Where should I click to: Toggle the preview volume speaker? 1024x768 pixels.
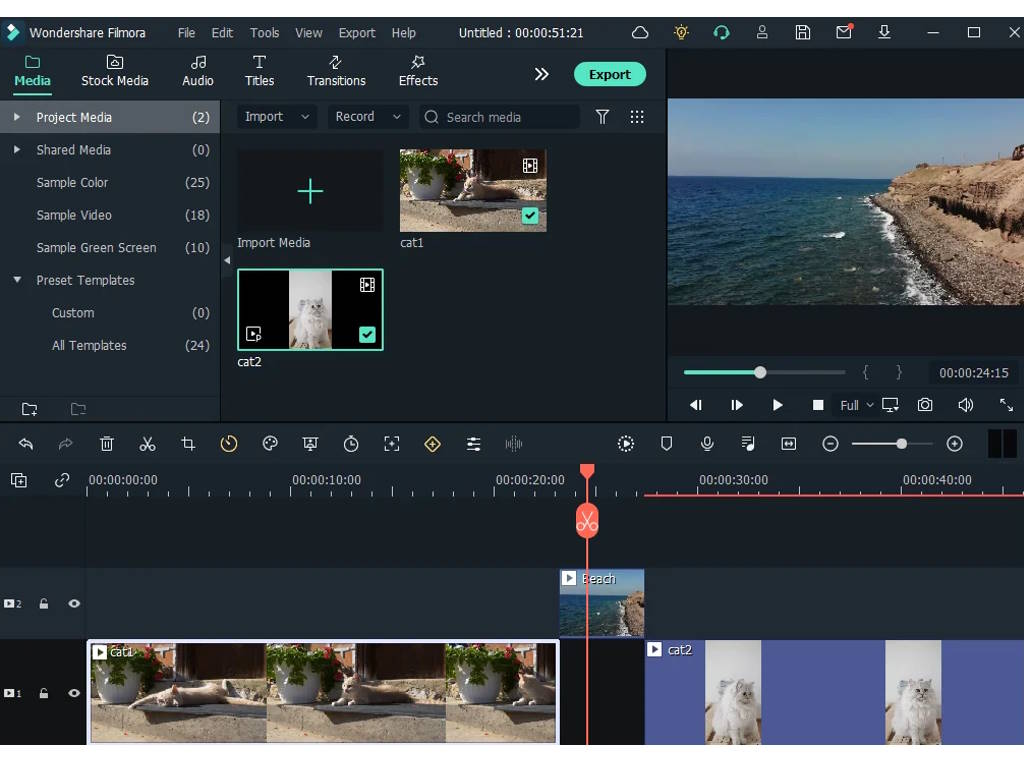pyautogui.click(x=965, y=405)
